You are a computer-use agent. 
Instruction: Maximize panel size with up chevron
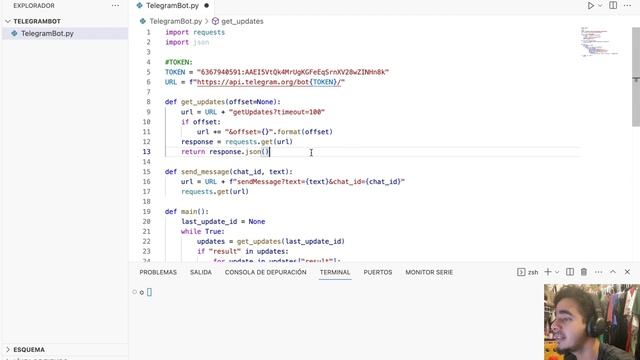pyautogui.click(x=613, y=272)
